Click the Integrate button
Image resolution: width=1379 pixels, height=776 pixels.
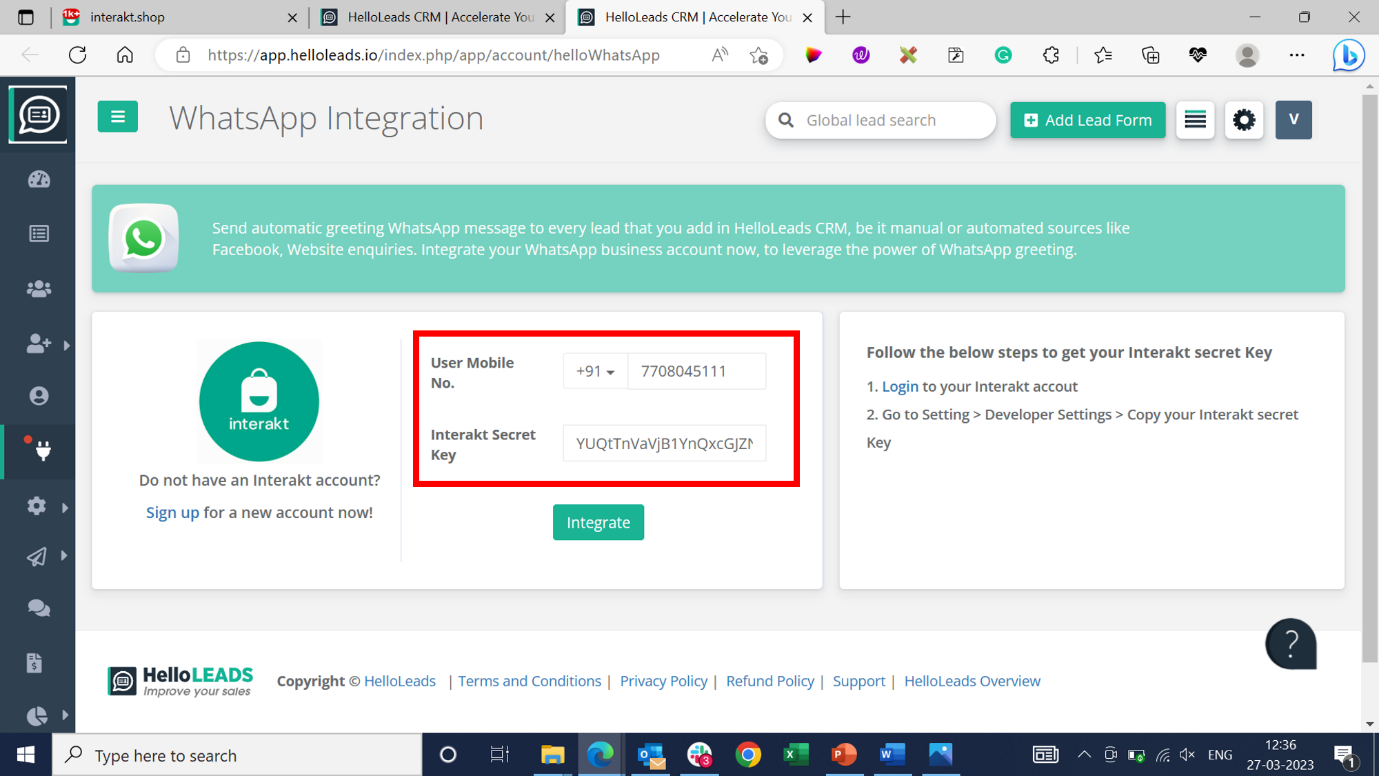598,522
